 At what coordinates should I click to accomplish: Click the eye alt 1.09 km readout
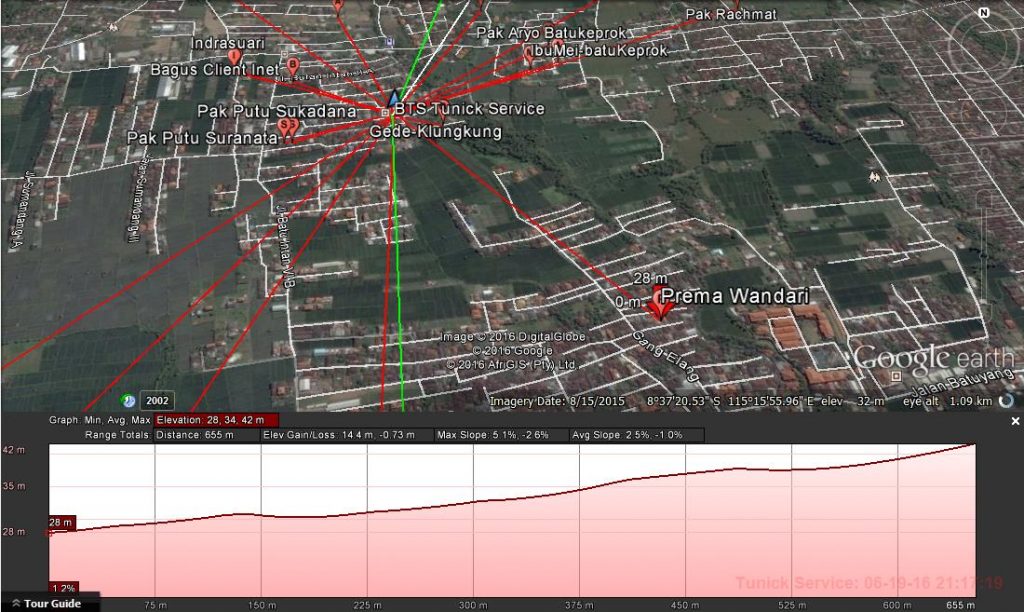[948, 401]
